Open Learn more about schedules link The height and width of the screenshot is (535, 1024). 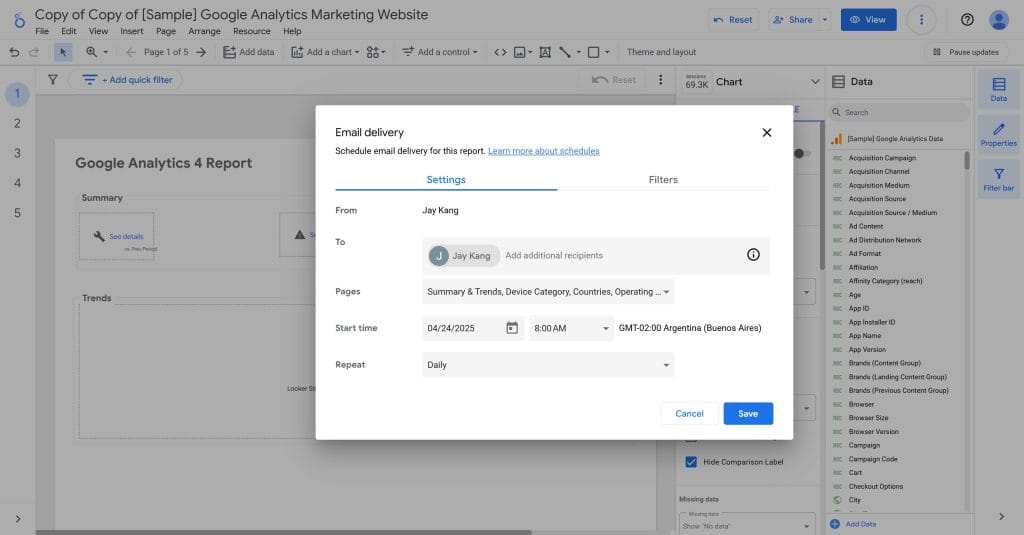point(543,151)
